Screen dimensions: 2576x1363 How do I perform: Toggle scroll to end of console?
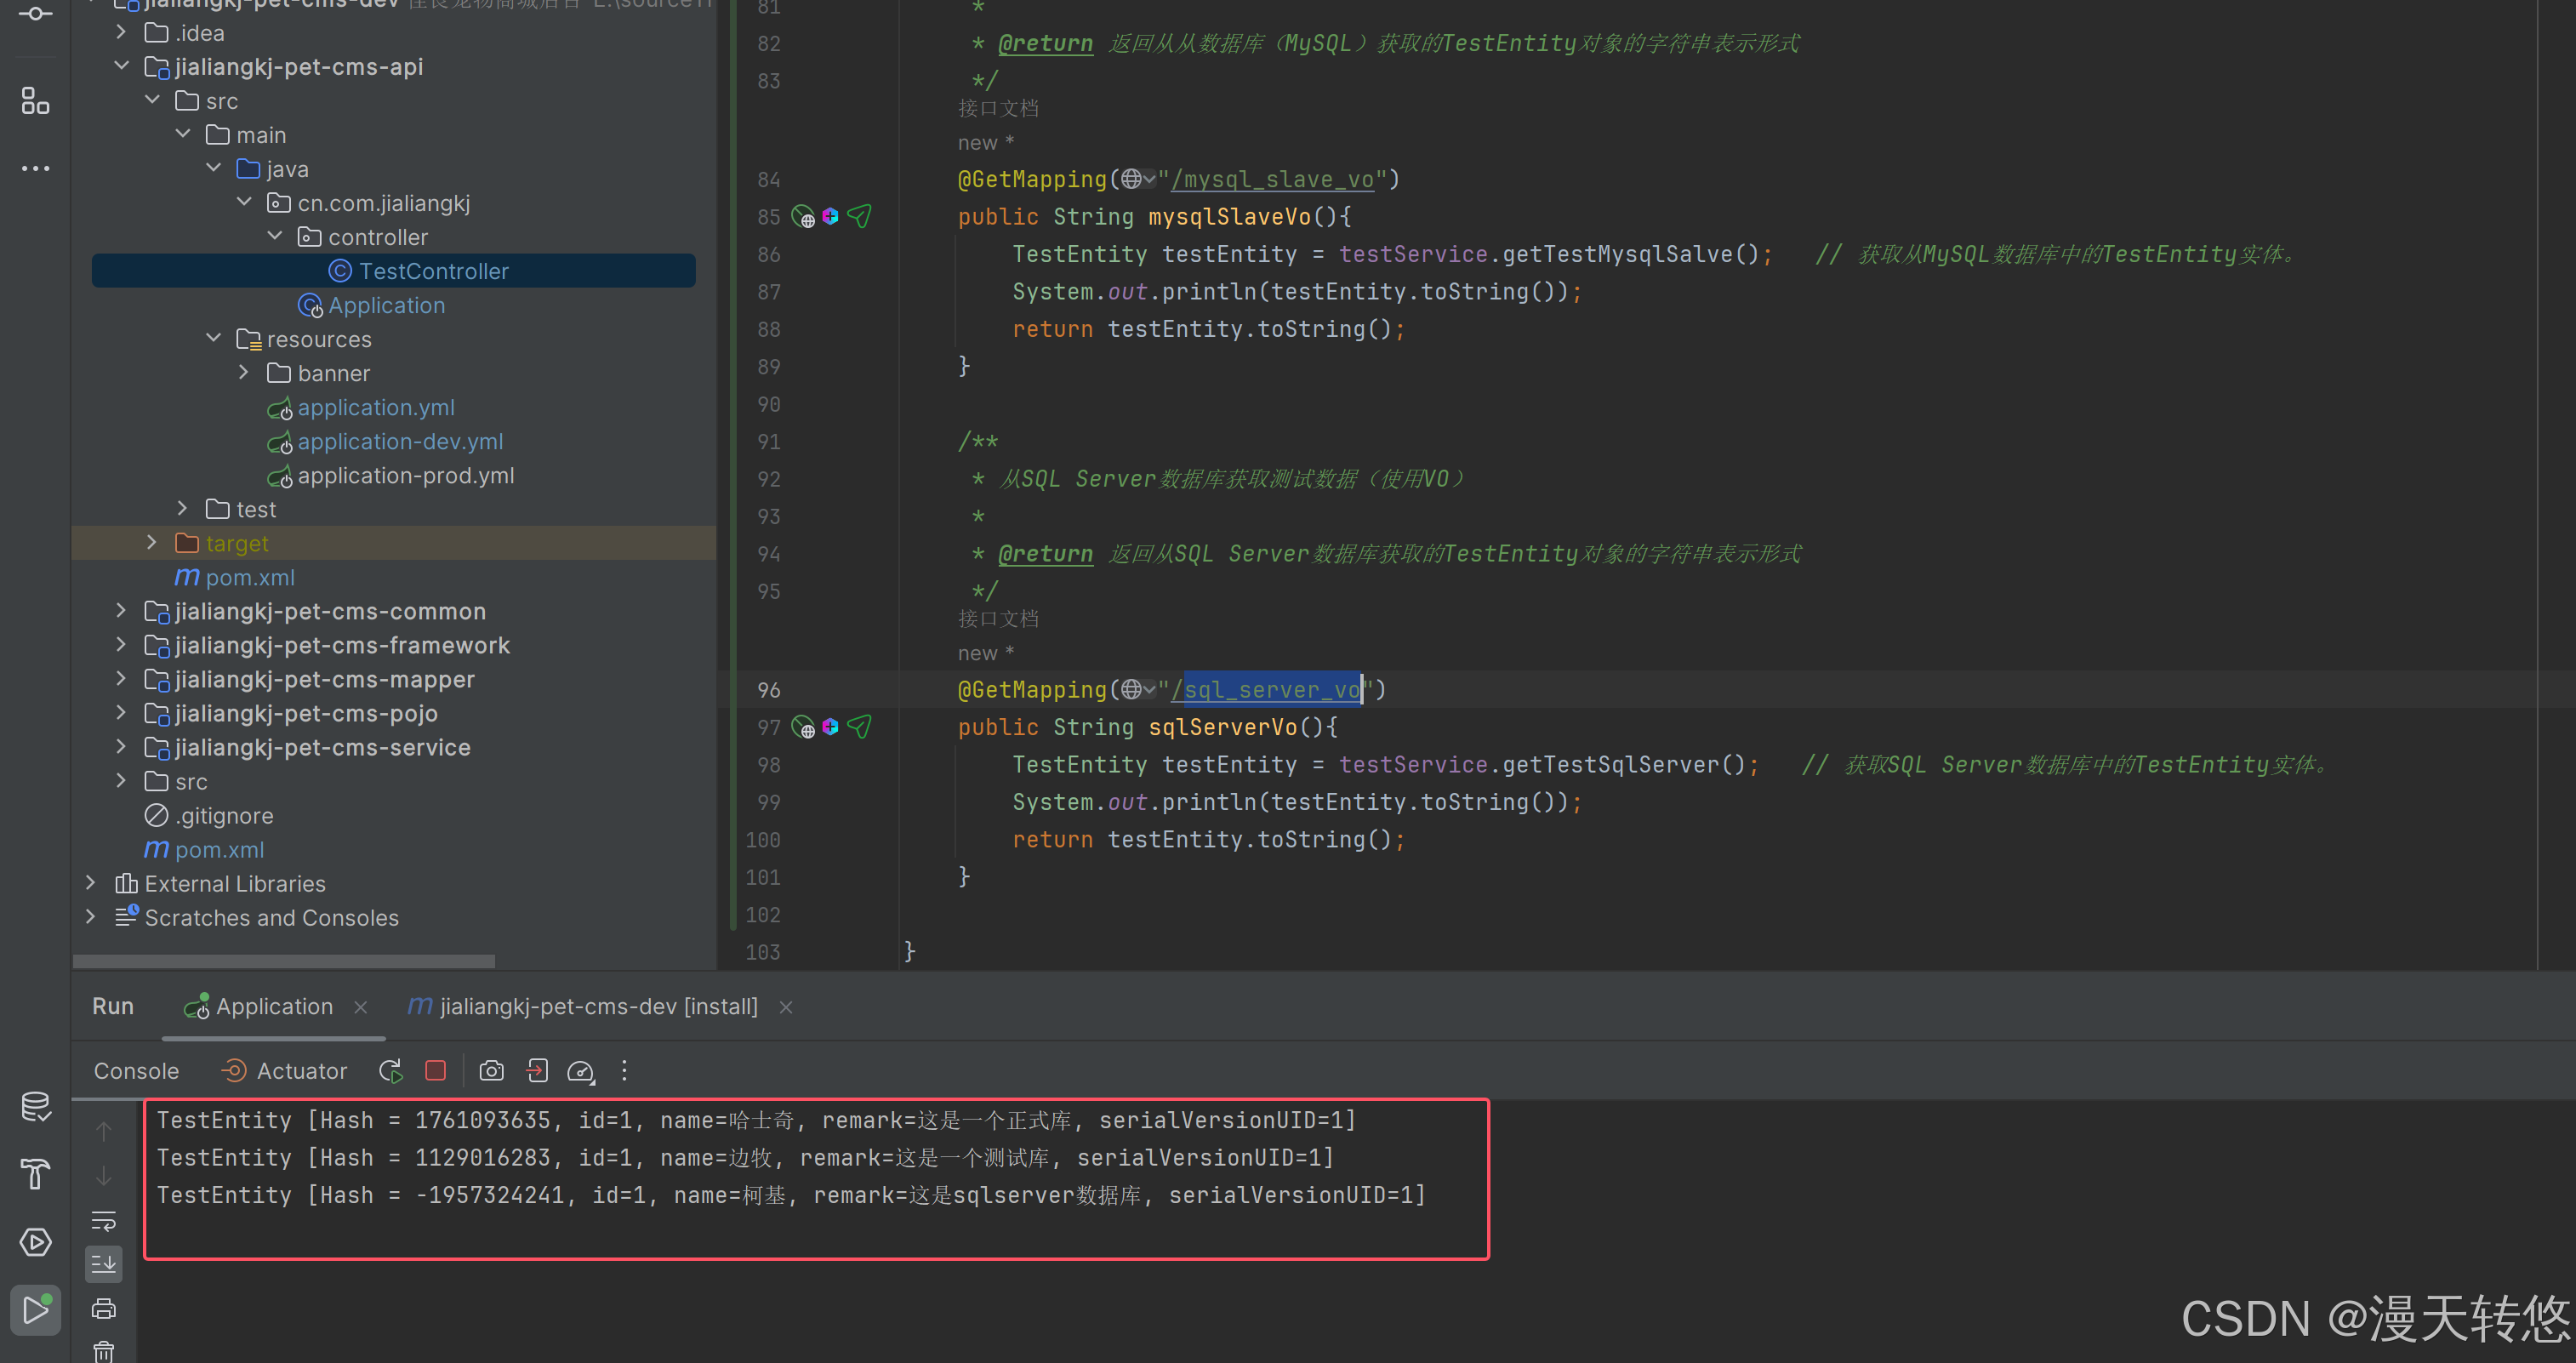point(104,1264)
